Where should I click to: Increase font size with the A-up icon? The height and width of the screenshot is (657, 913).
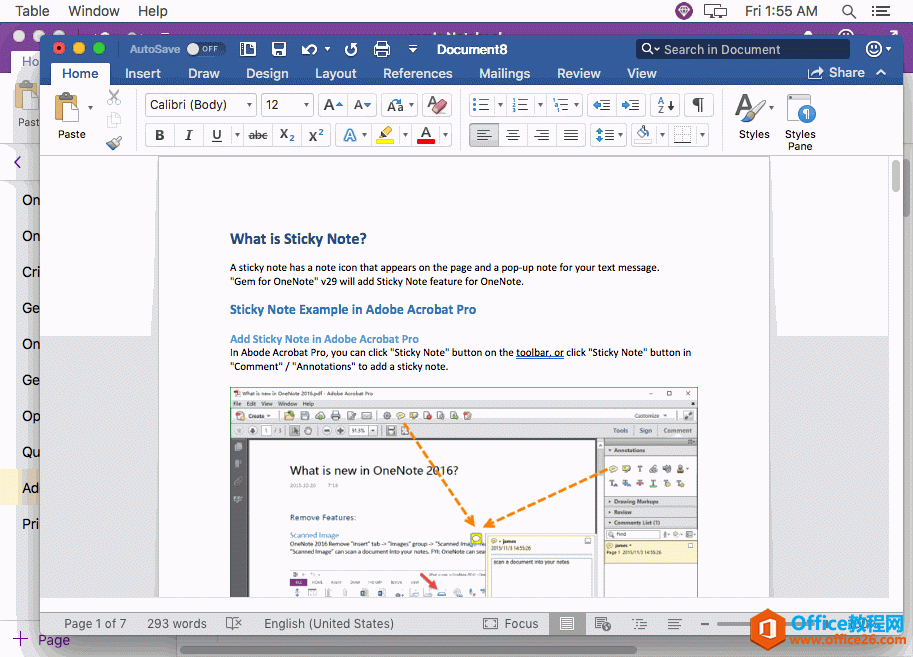click(334, 105)
